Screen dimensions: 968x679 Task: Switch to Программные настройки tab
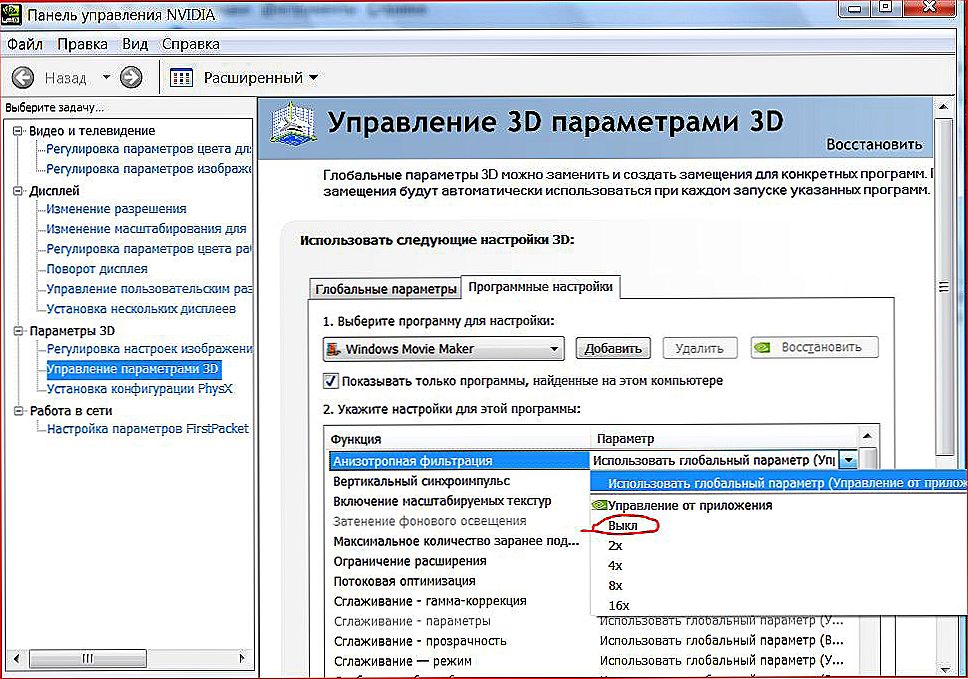pos(540,287)
